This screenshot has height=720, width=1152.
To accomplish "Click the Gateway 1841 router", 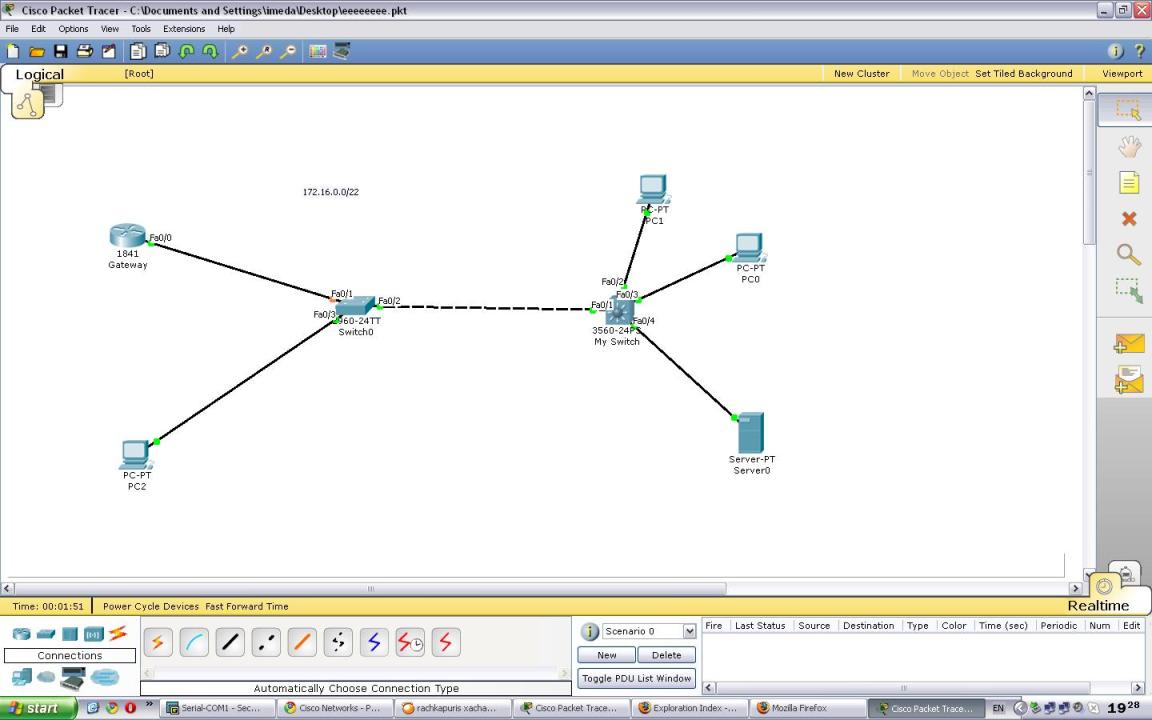I will 128,236.
